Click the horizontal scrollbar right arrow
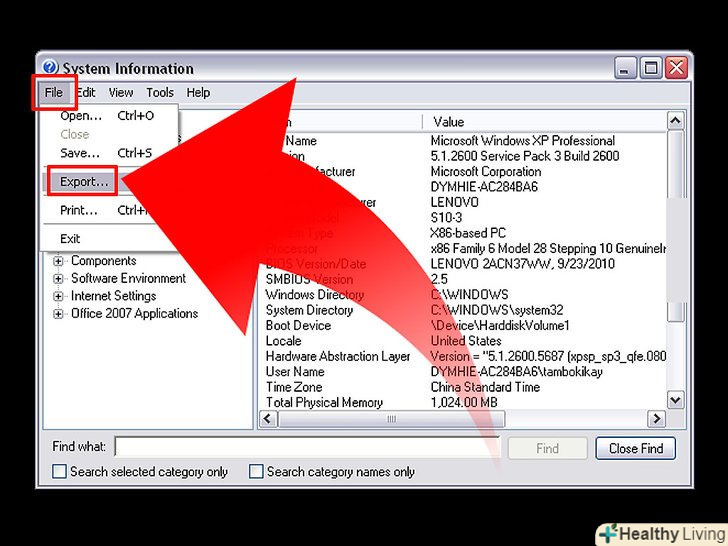 click(656, 419)
